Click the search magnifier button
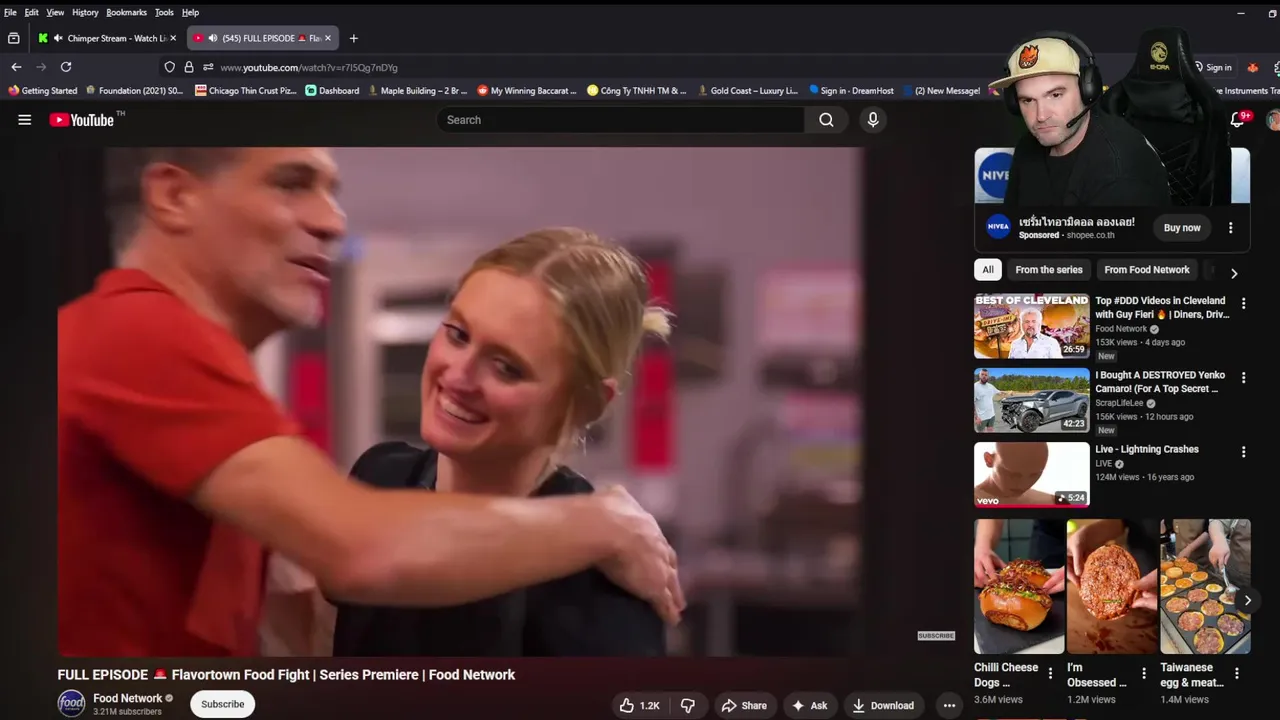The height and width of the screenshot is (720, 1280). 826,120
